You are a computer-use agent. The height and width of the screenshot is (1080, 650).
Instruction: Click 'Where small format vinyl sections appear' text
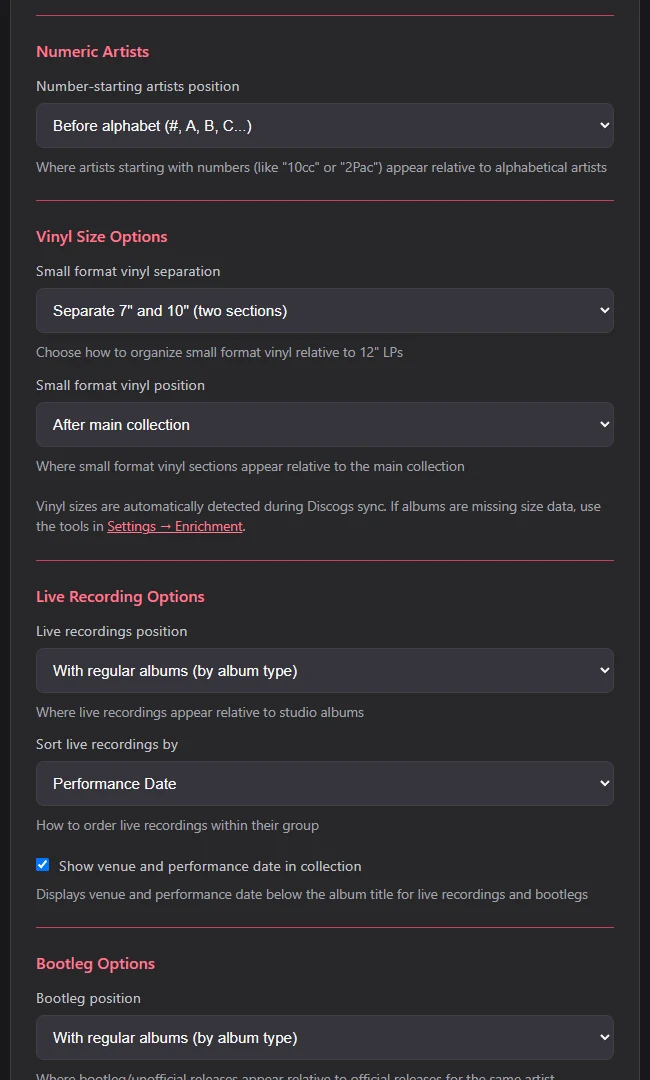pyautogui.click(x=250, y=466)
